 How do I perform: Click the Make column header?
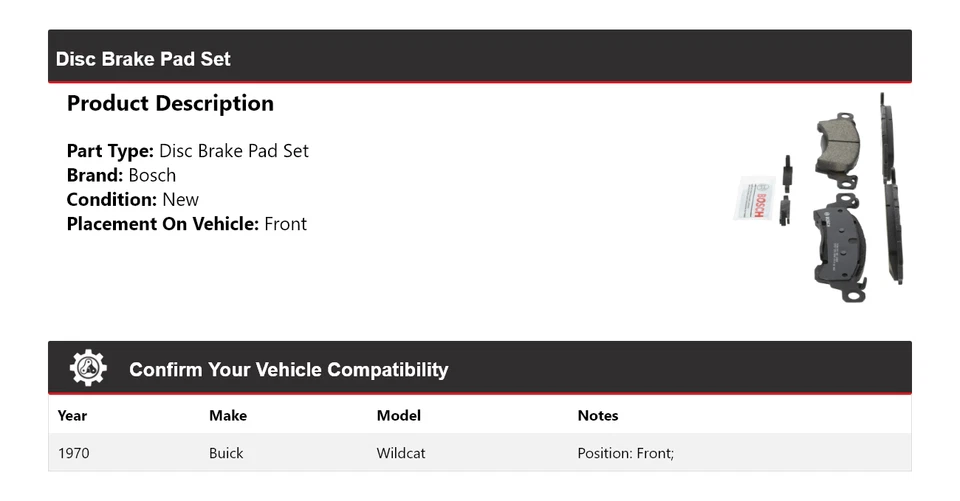point(228,415)
